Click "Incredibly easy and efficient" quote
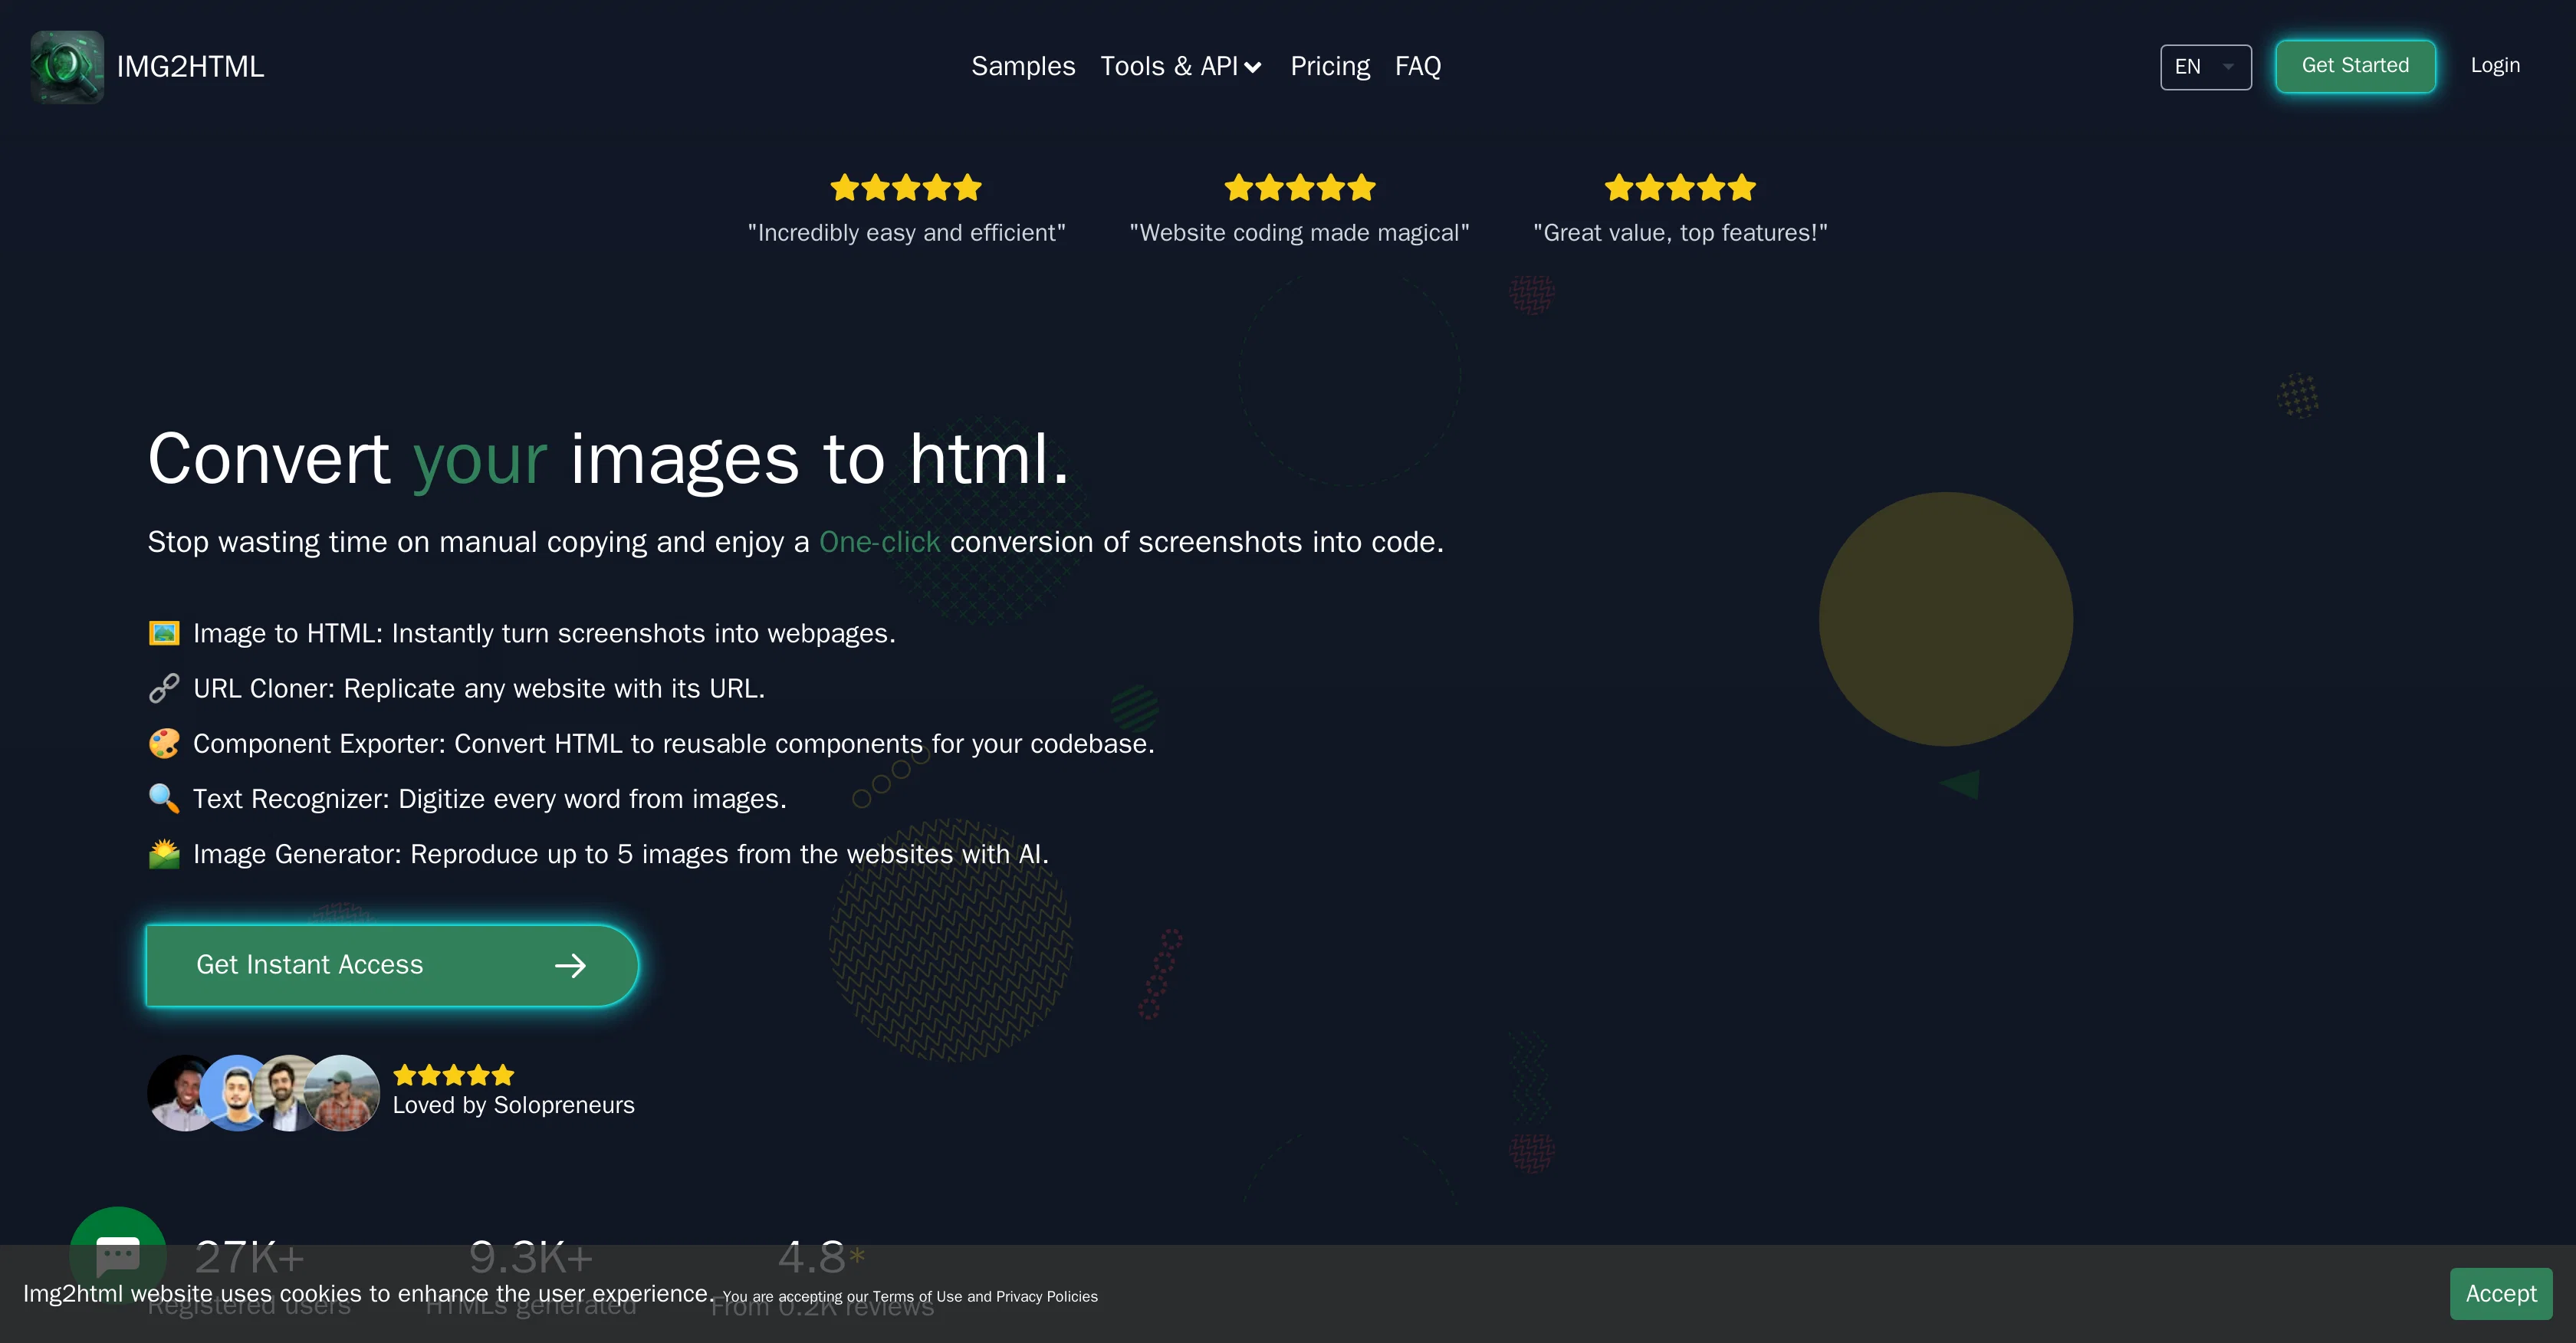The image size is (2576, 1343). (x=906, y=233)
